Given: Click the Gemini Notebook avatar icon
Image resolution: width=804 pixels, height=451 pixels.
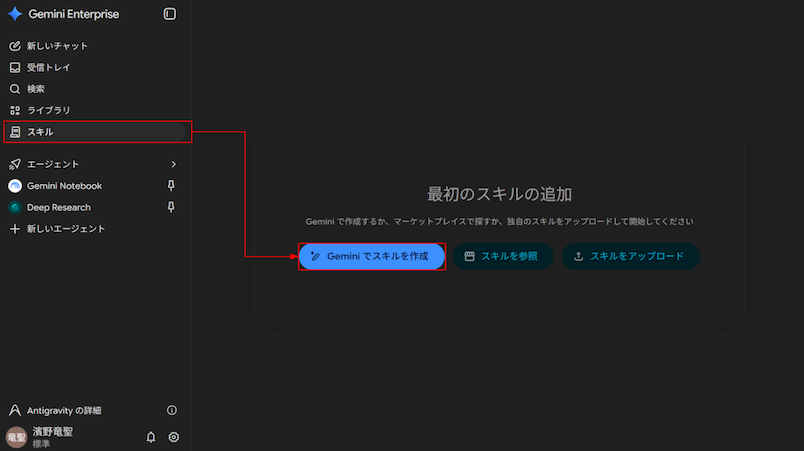Looking at the screenshot, I should pos(15,186).
